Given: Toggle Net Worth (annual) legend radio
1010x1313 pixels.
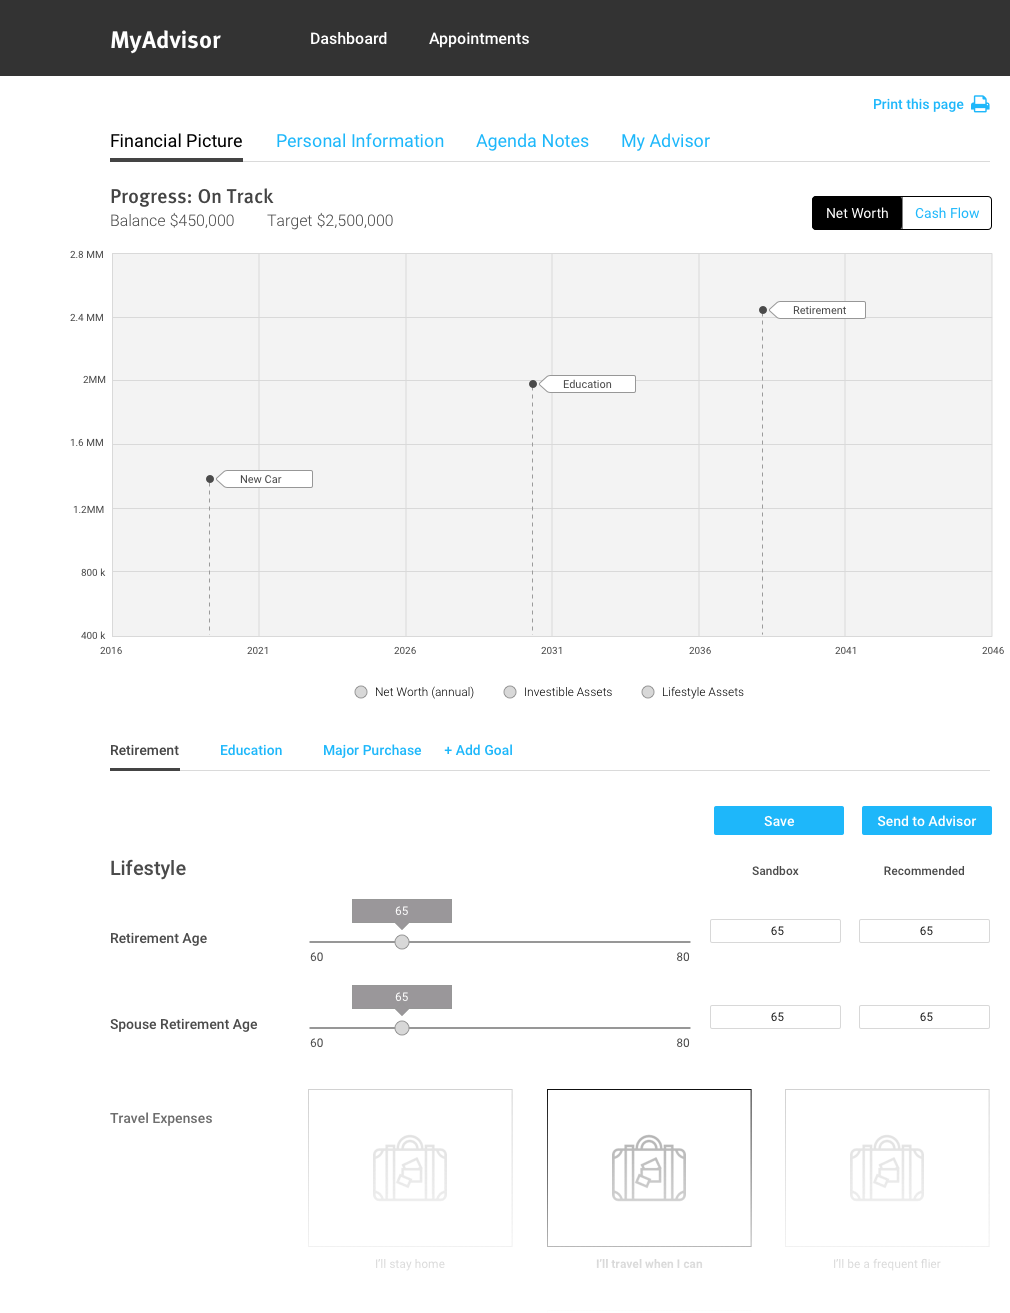Looking at the screenshot, I should (361, 692).
